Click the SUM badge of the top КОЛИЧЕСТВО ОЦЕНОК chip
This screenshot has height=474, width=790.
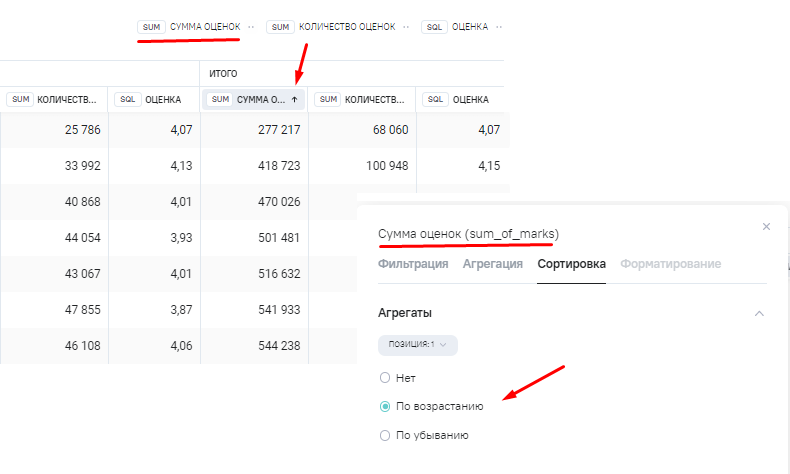coord(280,27)
